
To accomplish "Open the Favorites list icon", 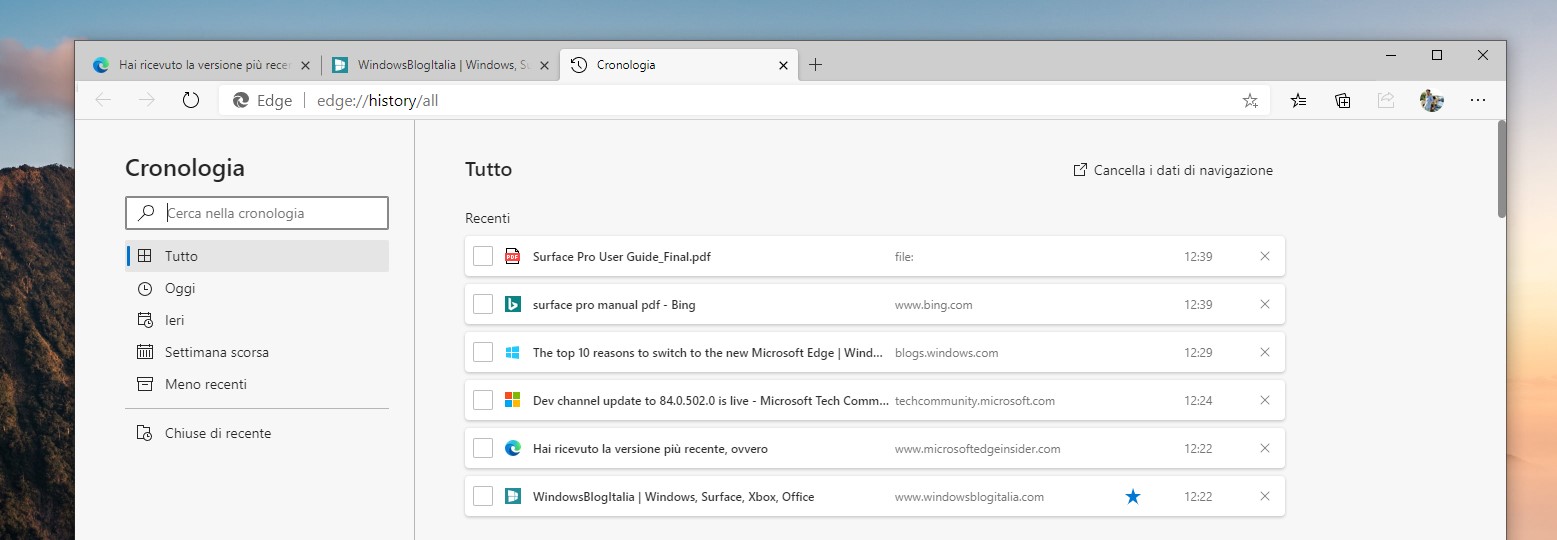I will 1298,100.
